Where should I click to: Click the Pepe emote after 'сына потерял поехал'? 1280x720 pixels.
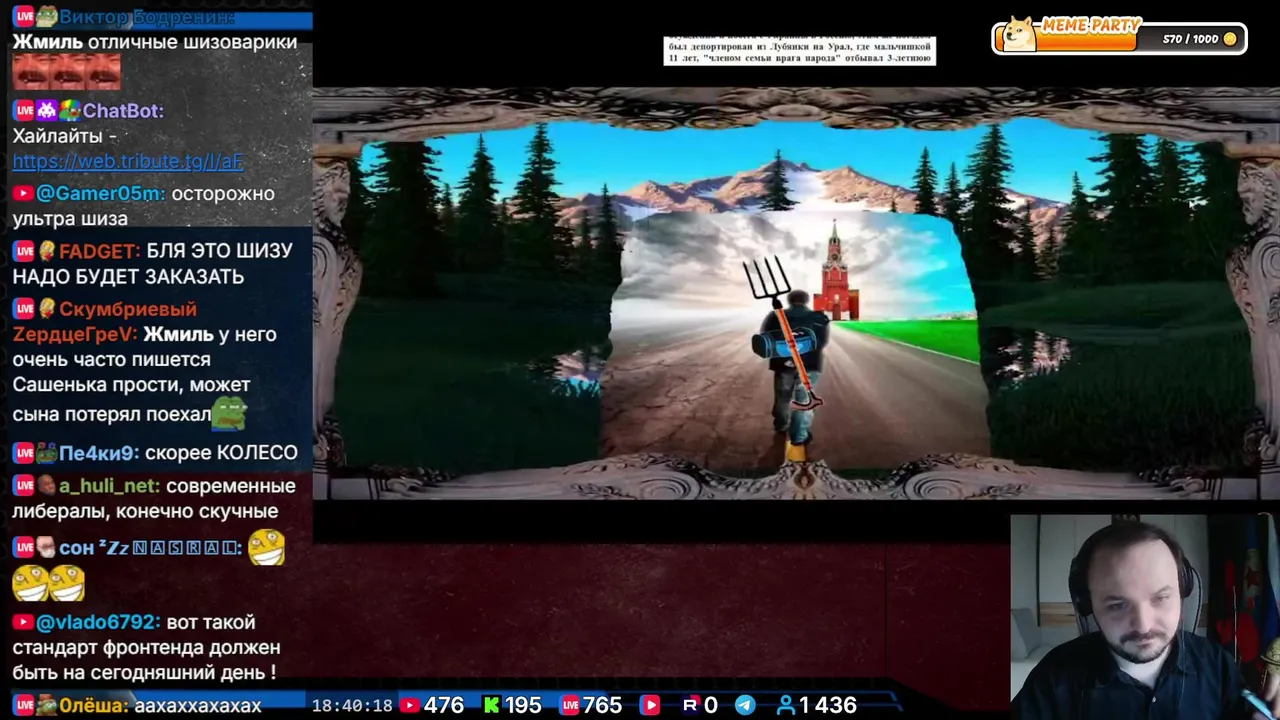pyautogui.click(x=229, y=411)
